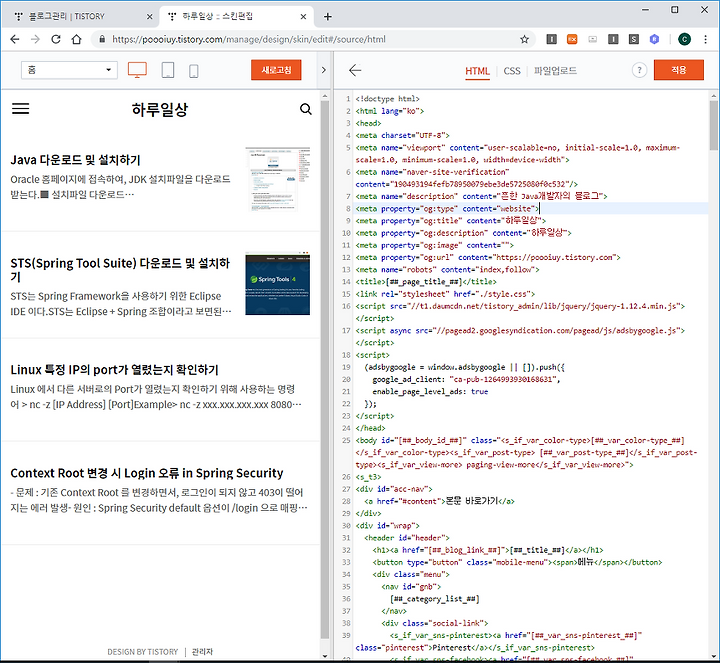Select the 하루일상 스킨편집 browser tab
This screenshot has width=720, height=663.
coord(236,17)
